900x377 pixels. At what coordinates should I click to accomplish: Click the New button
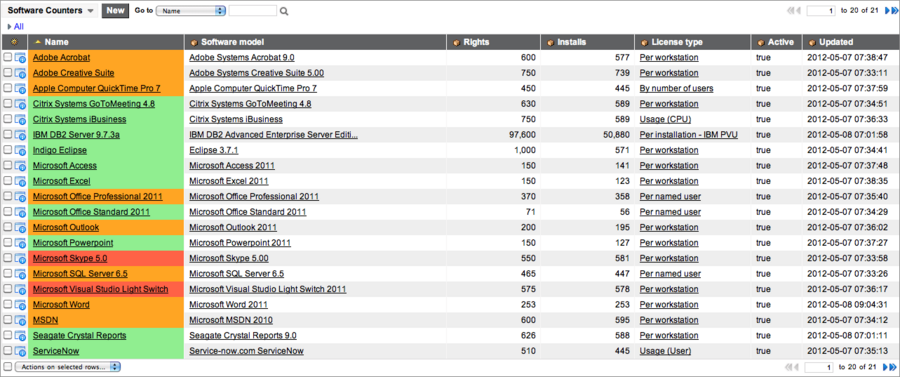(115, 10)
